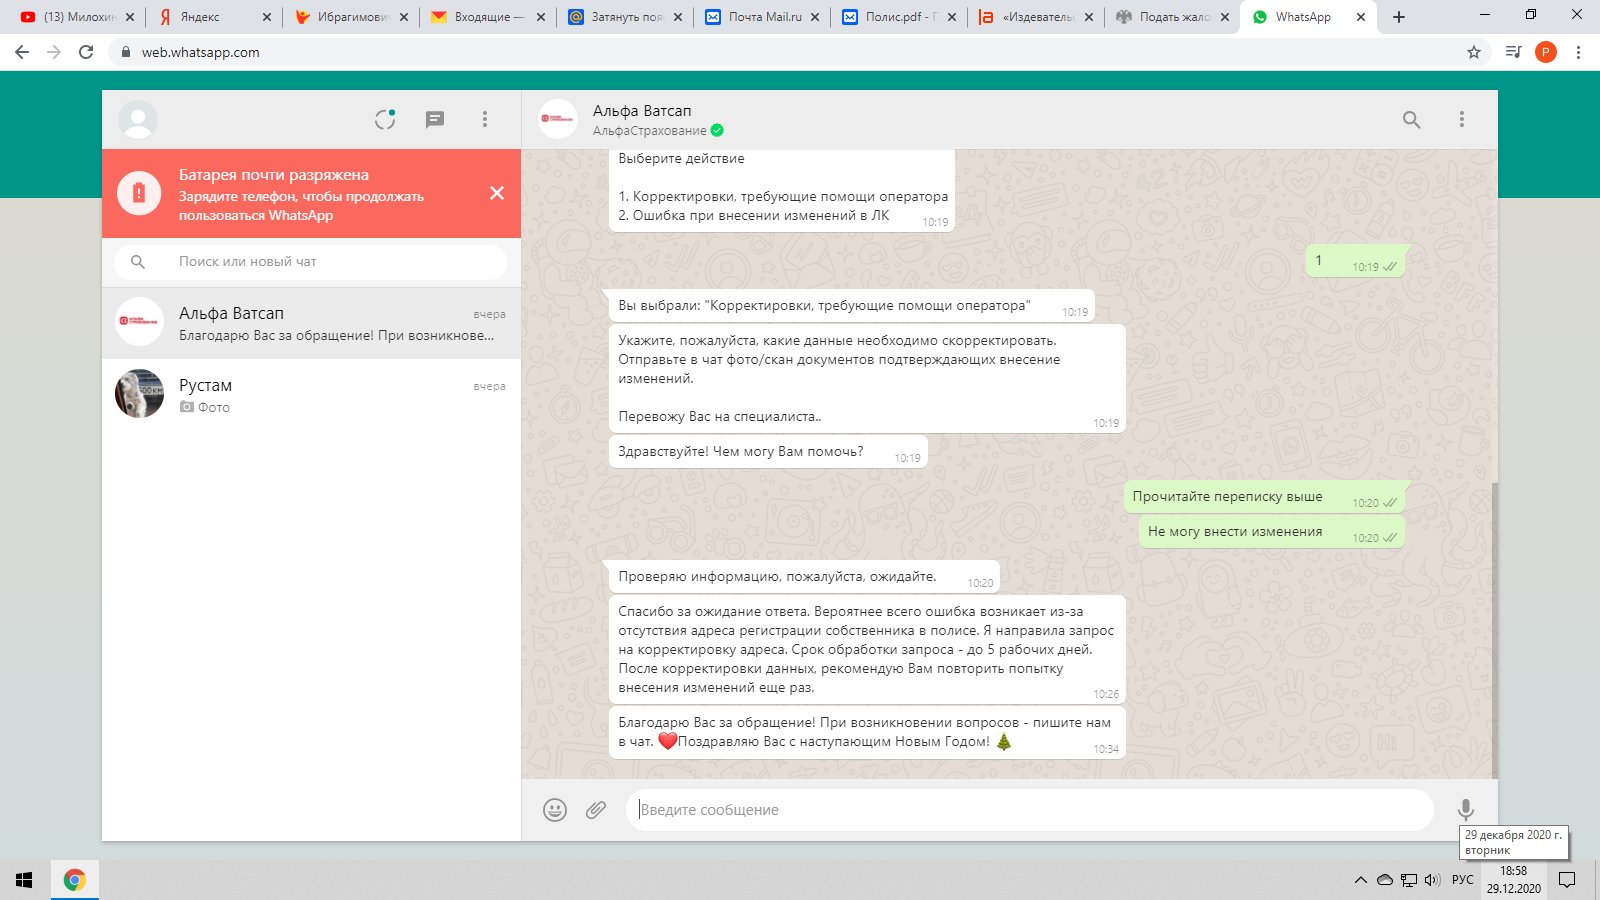Image resolution: width=1600 pixels, height=900 pixels.
Task: Reload the WhatsApp Web page
Action: click(86, 52)
